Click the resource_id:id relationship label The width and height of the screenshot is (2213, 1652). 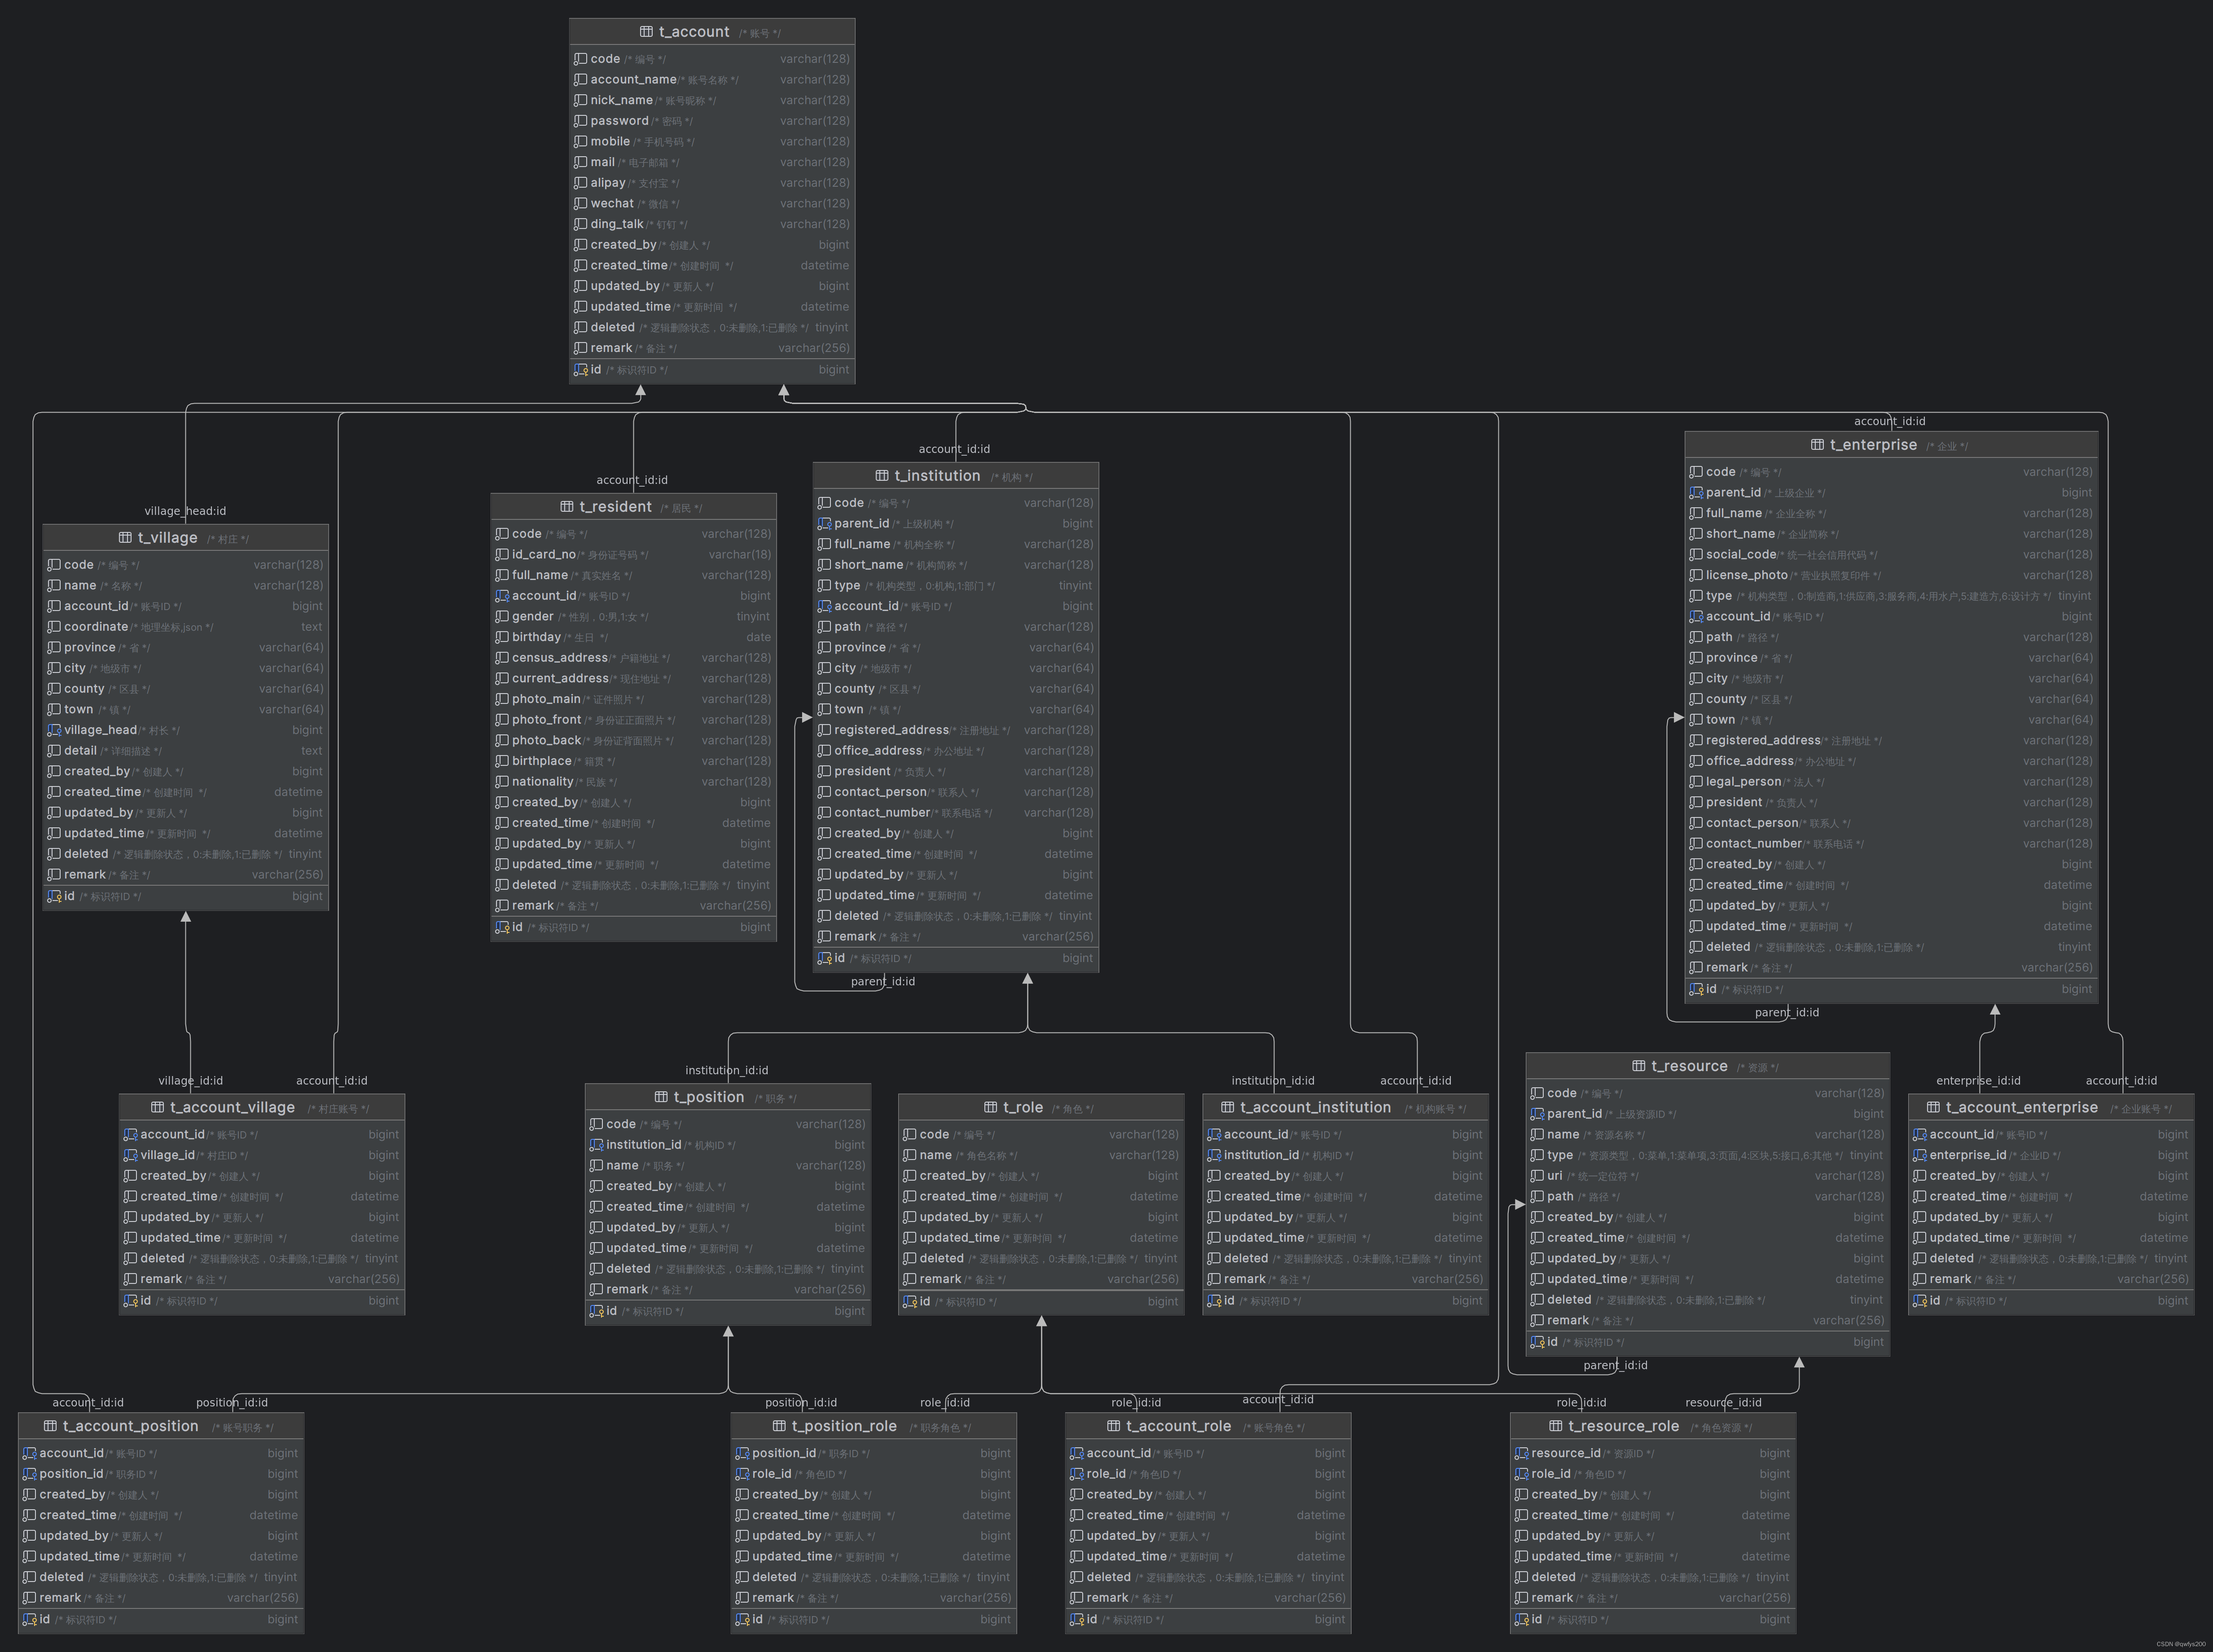pyautogui.click(x=1723, y=1403)
